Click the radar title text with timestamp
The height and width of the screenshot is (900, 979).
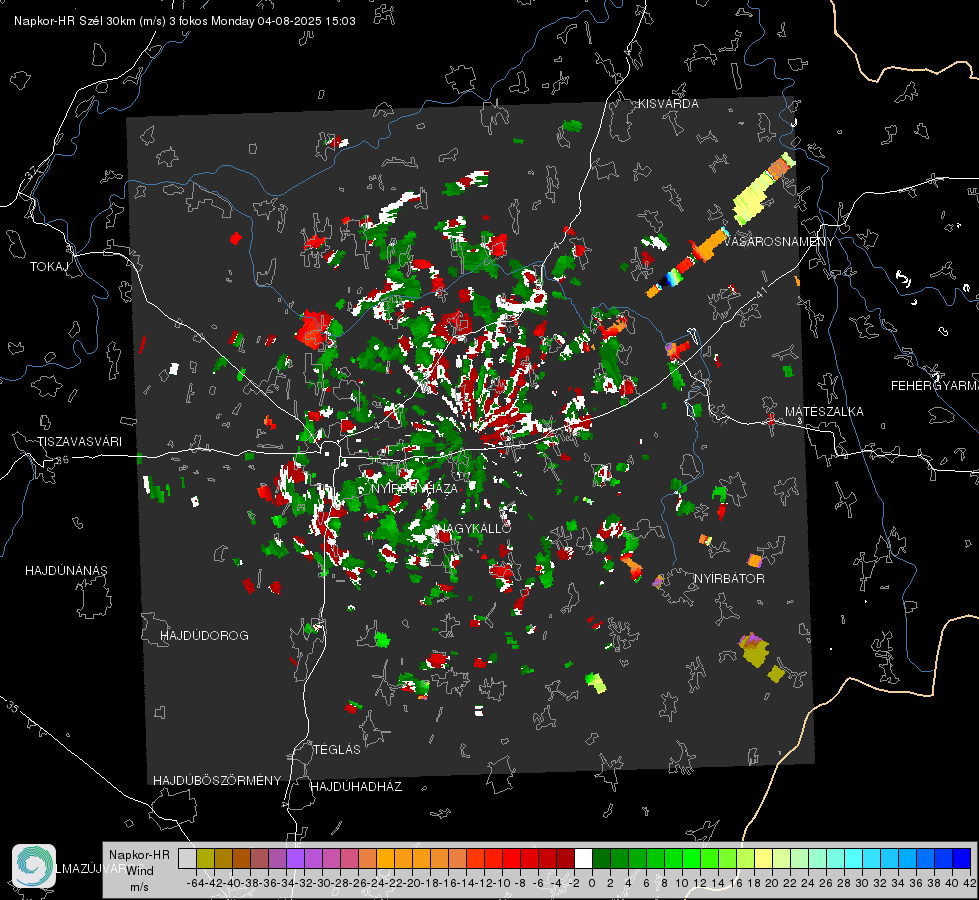click(185, 21)
